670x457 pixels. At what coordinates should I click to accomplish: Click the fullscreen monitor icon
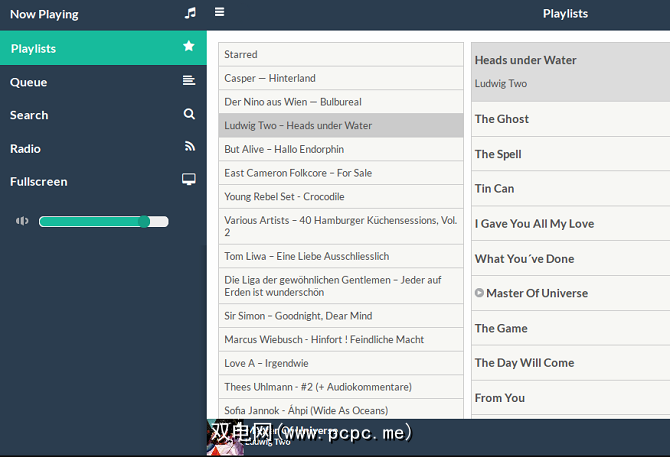[x=188, y=179]
